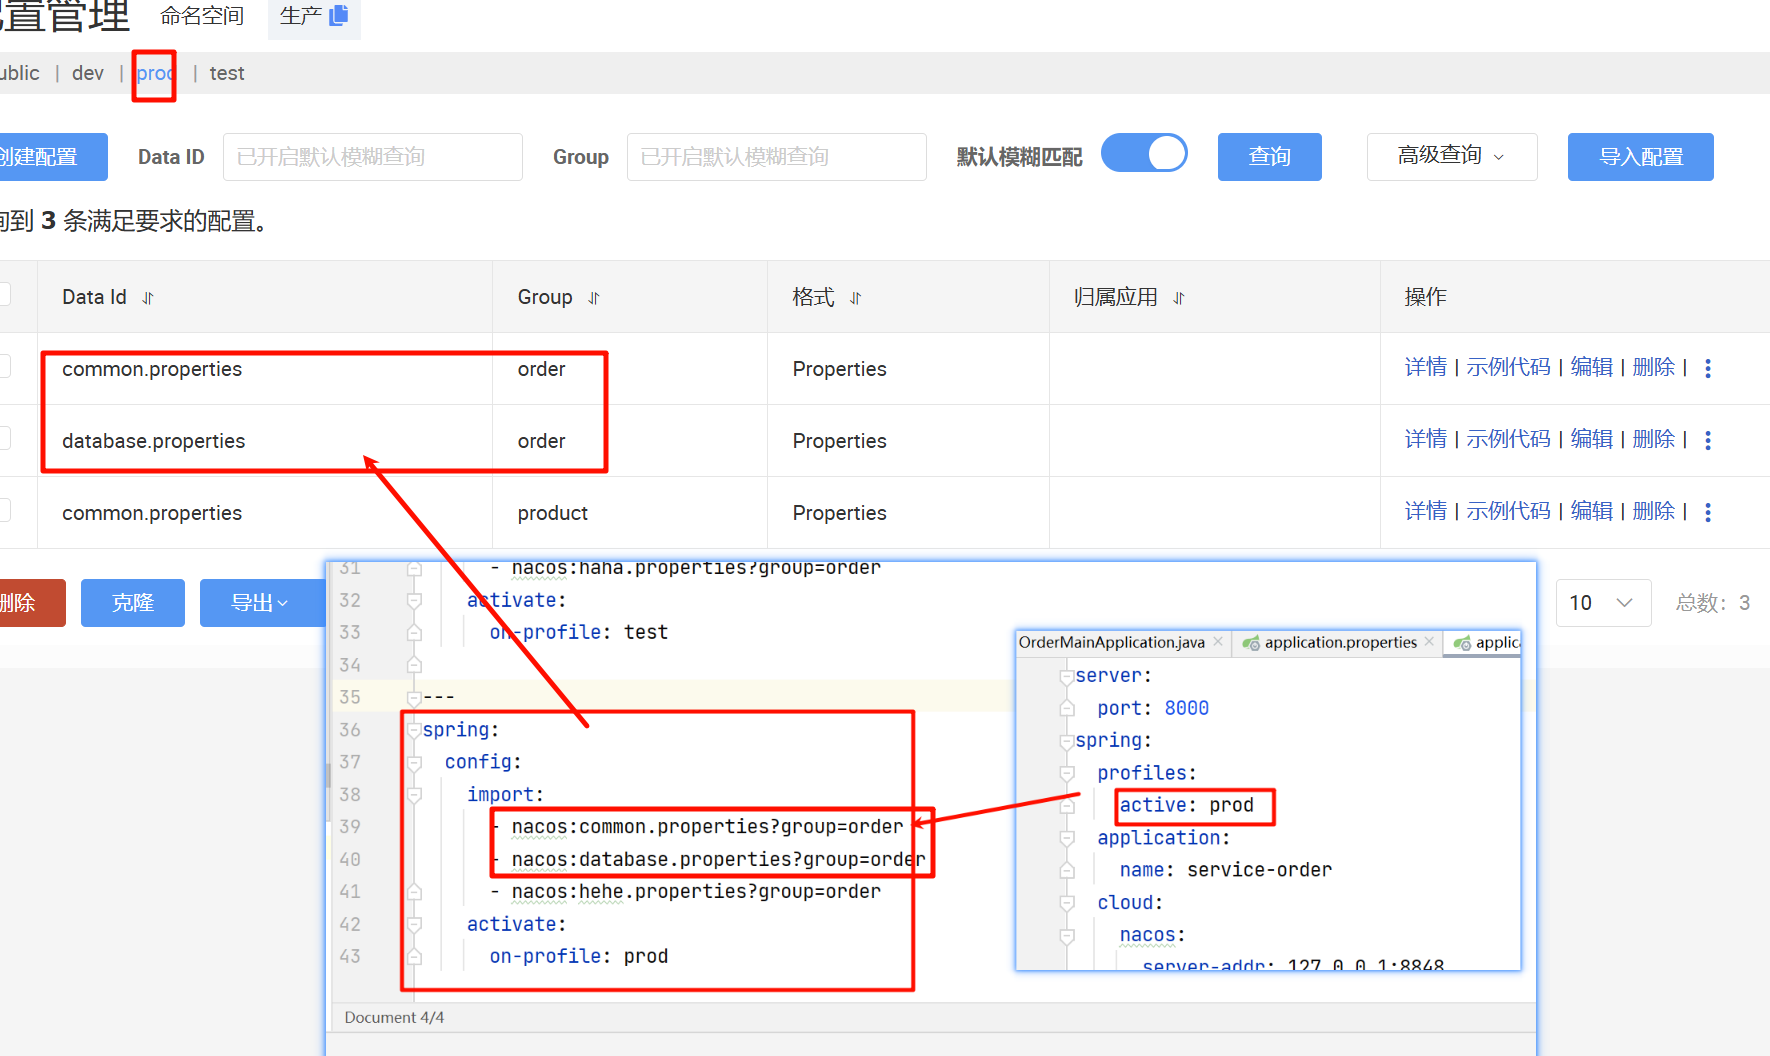This screenshot has height=1056, width=1770.
Task: Select checkbox for database.properties row
Action: point(4,439)
